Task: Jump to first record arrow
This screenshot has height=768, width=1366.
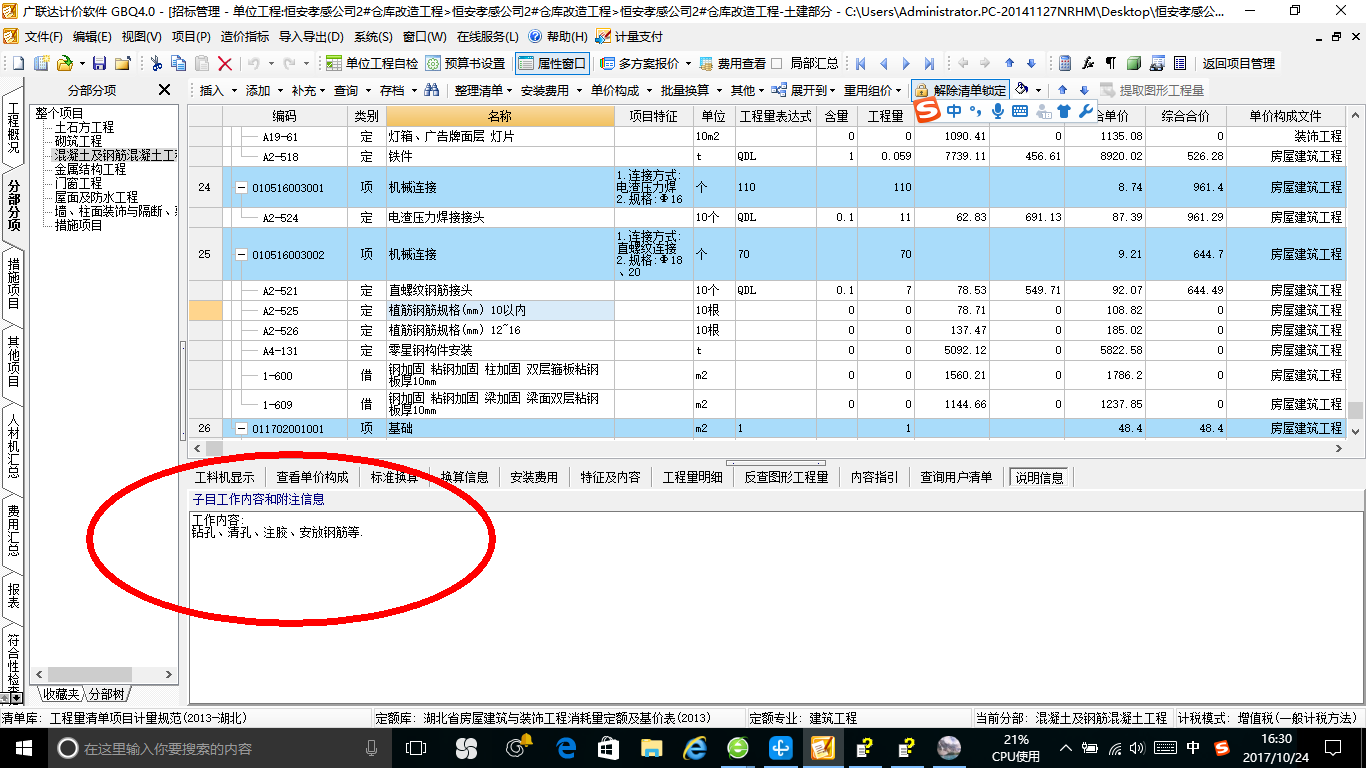Action: (860, 63)
